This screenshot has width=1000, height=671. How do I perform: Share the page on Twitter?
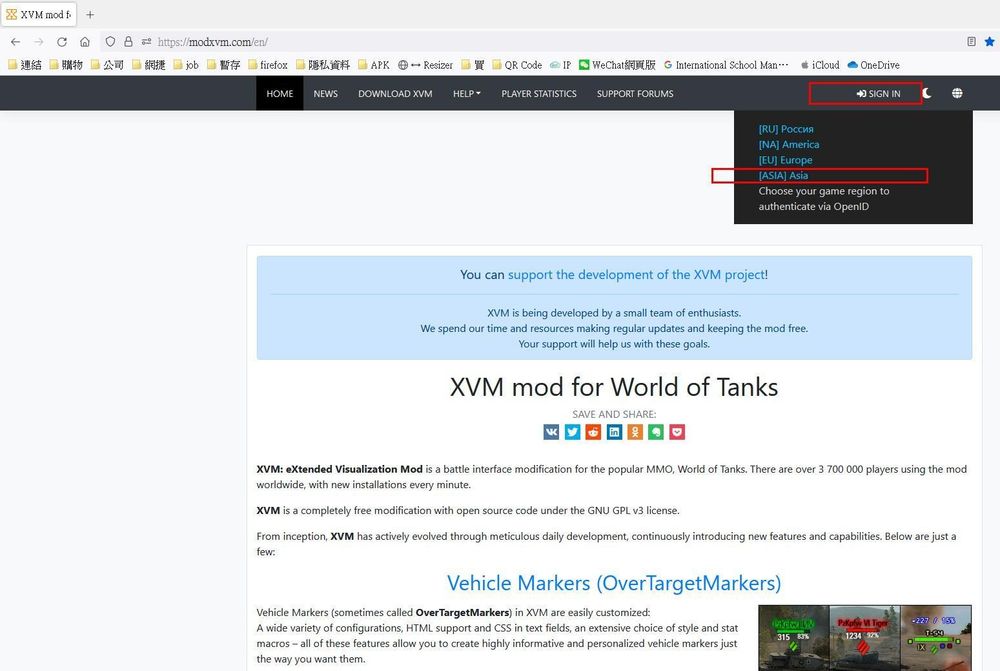[572, 432]
